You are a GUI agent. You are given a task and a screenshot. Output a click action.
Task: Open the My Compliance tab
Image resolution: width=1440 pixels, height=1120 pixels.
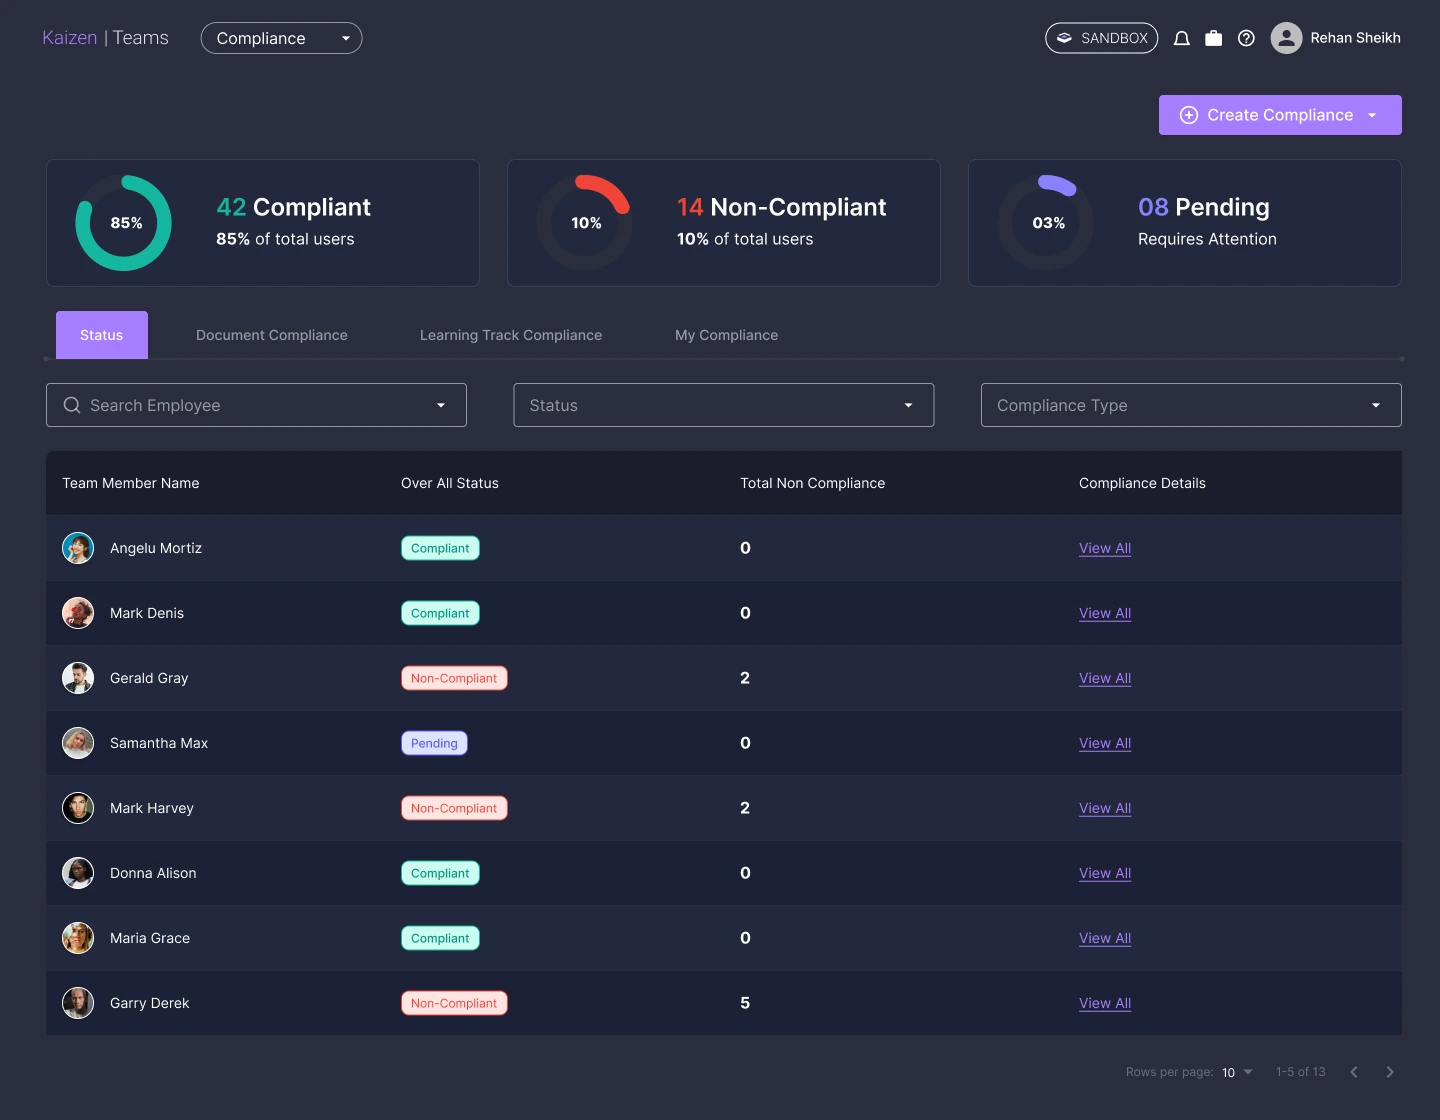point(726,335)
